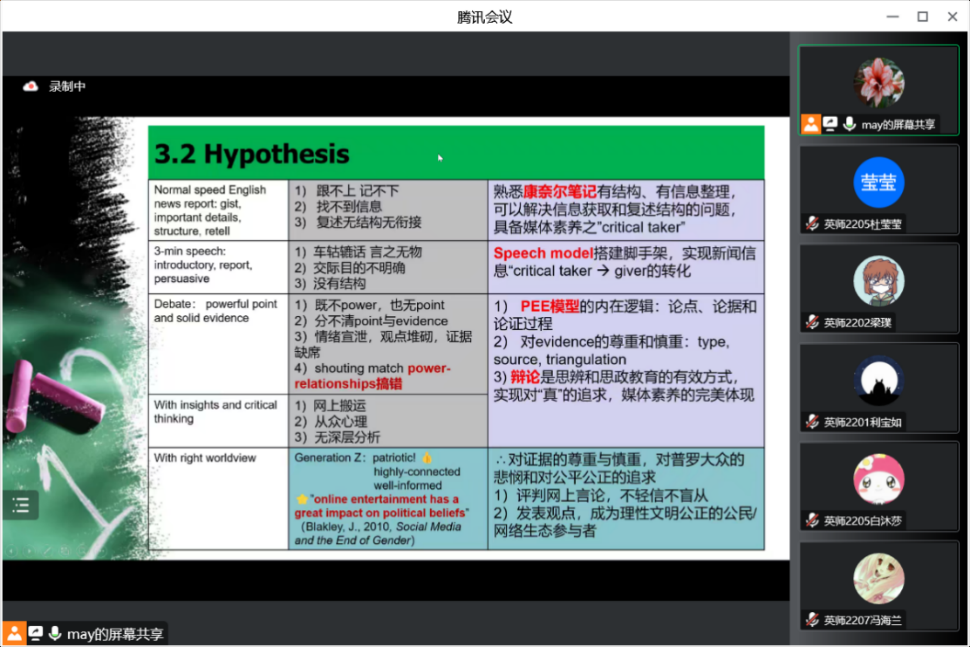Click the screen-share icon on may's video tile
The width and height of the screenshot is (971, 647).
click(x=830, y=124)
